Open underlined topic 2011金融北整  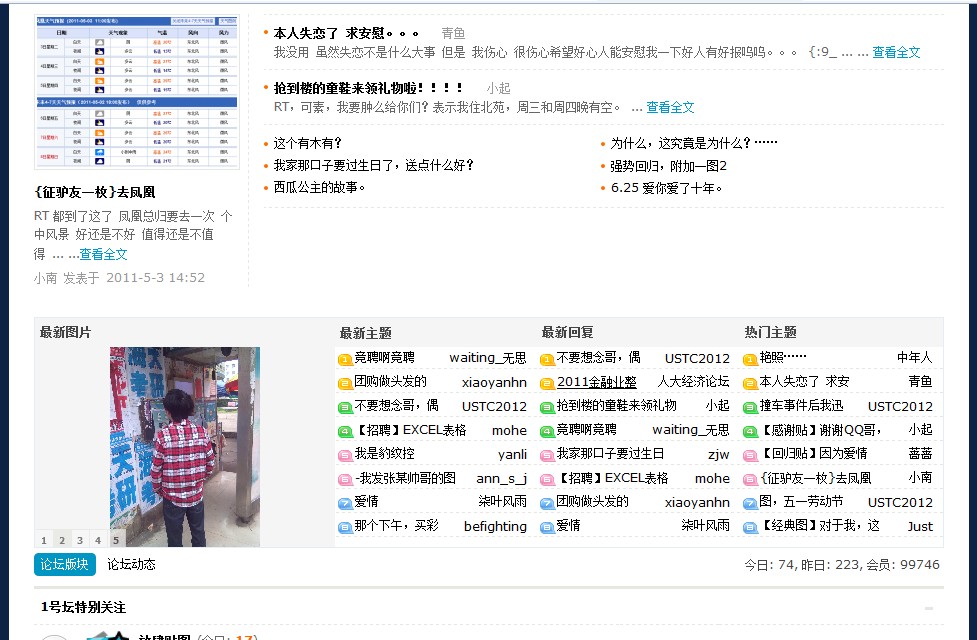coord(597,381)
